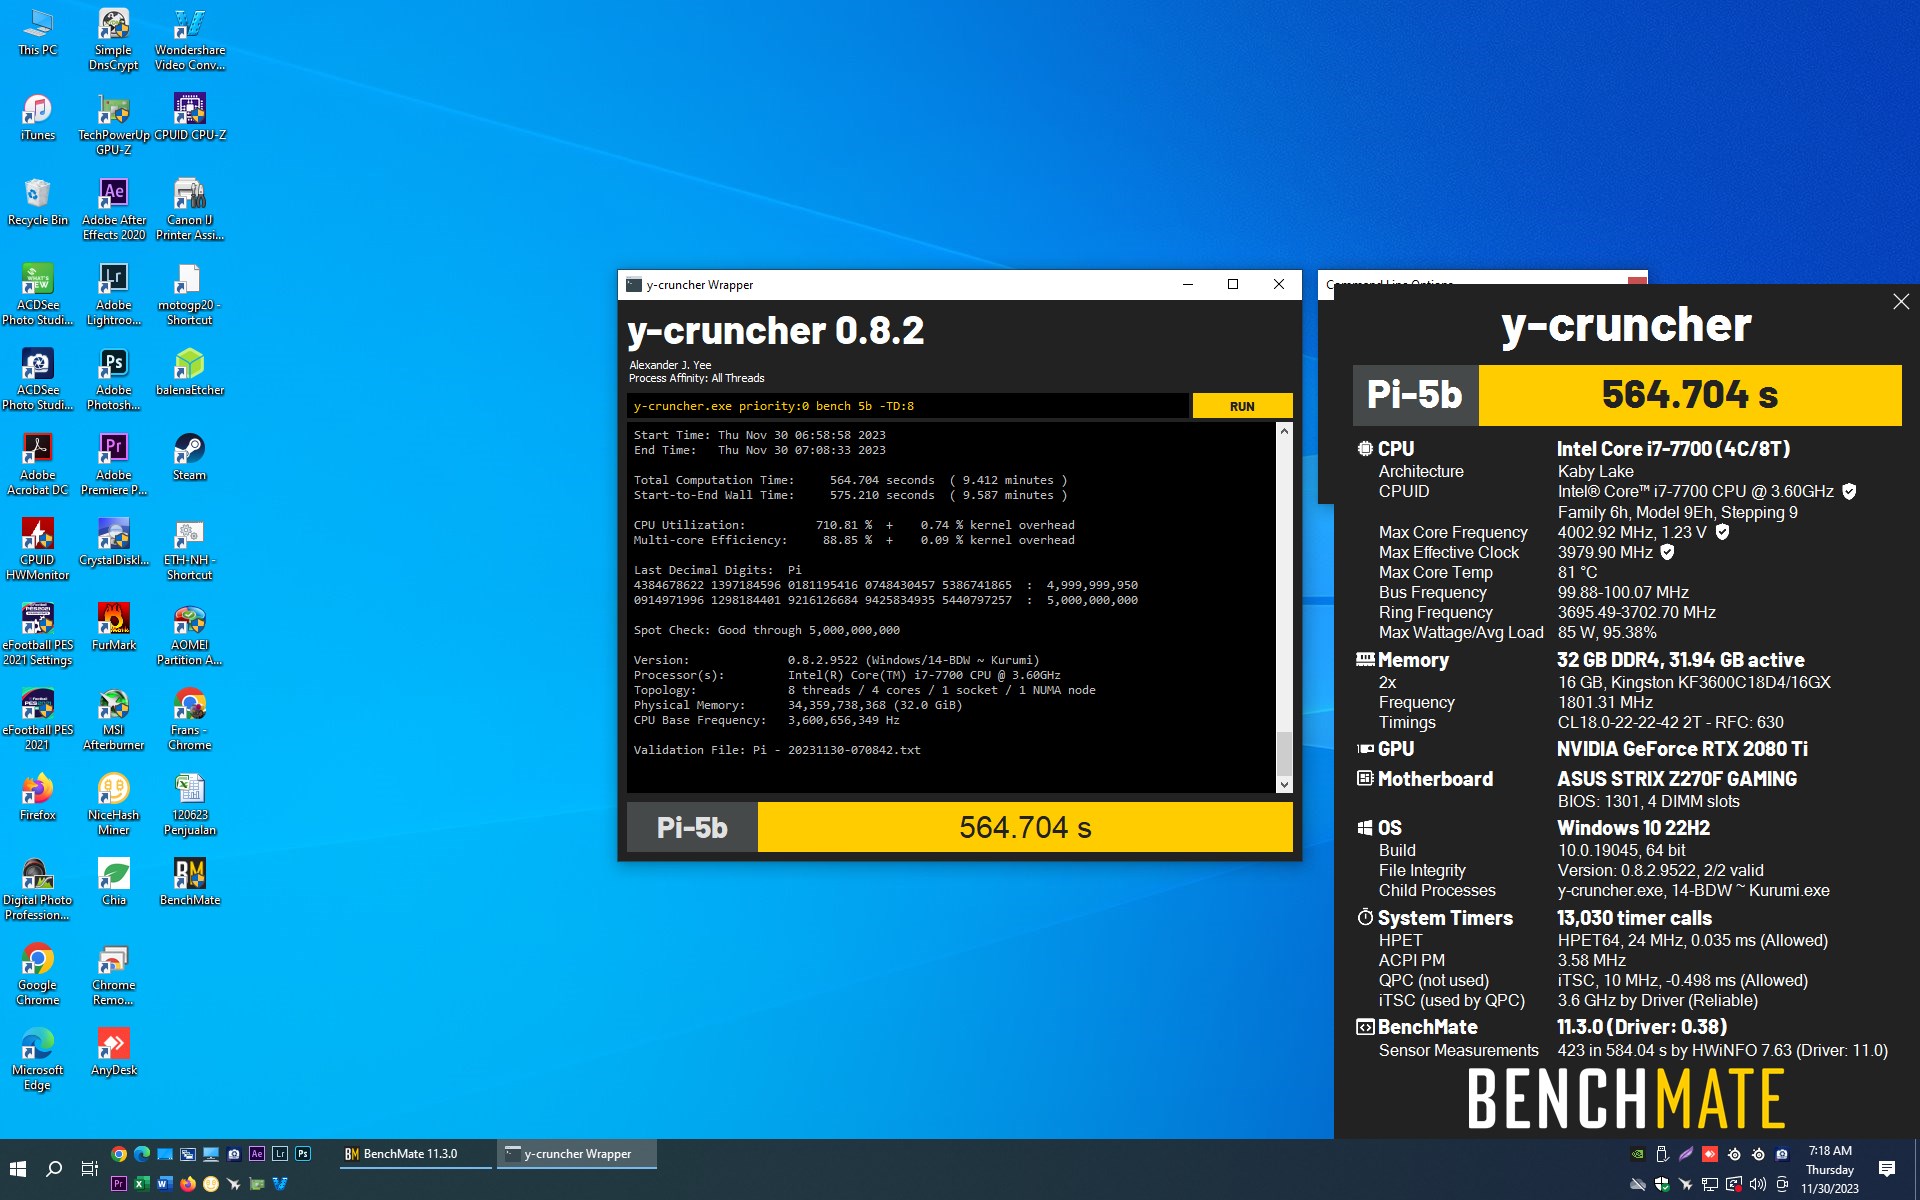Open Task View on the taskbar
The width and height of the screenshot is (1920, 1200).
[89, 1169]
